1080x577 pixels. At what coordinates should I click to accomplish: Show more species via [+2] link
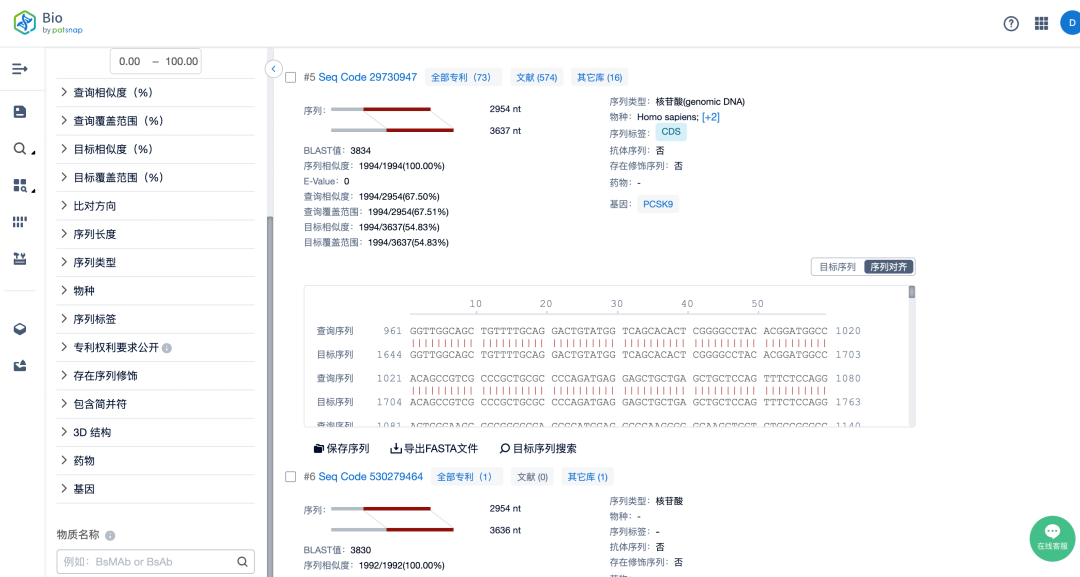[711, 117]
